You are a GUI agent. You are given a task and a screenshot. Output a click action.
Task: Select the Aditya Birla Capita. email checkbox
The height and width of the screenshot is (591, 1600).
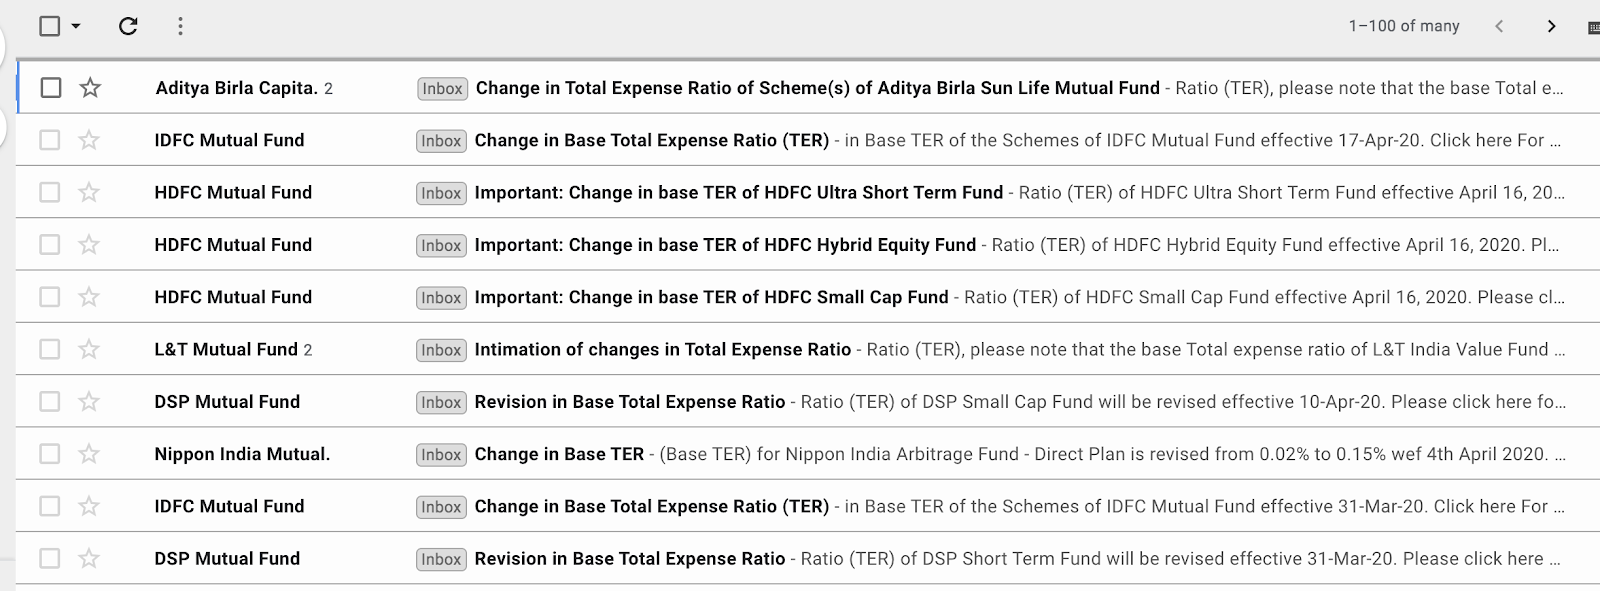(x=51, y=88)
